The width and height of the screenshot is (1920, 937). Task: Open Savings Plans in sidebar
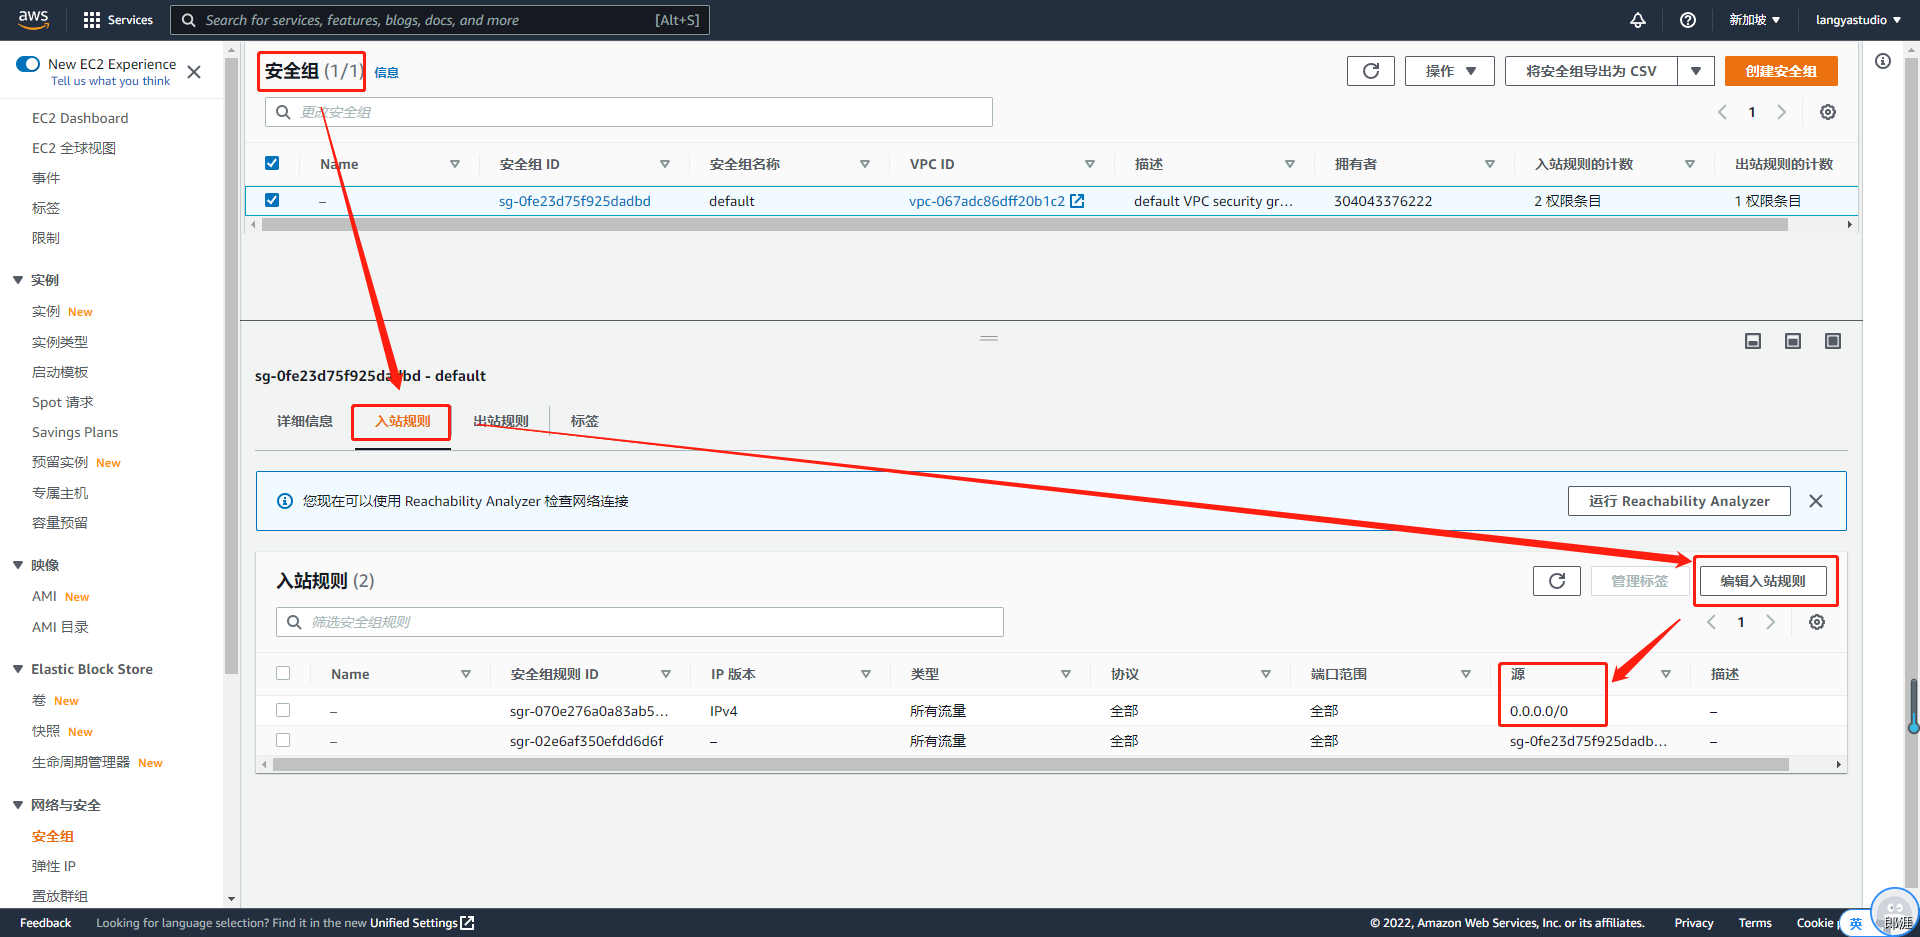point(75,432)
